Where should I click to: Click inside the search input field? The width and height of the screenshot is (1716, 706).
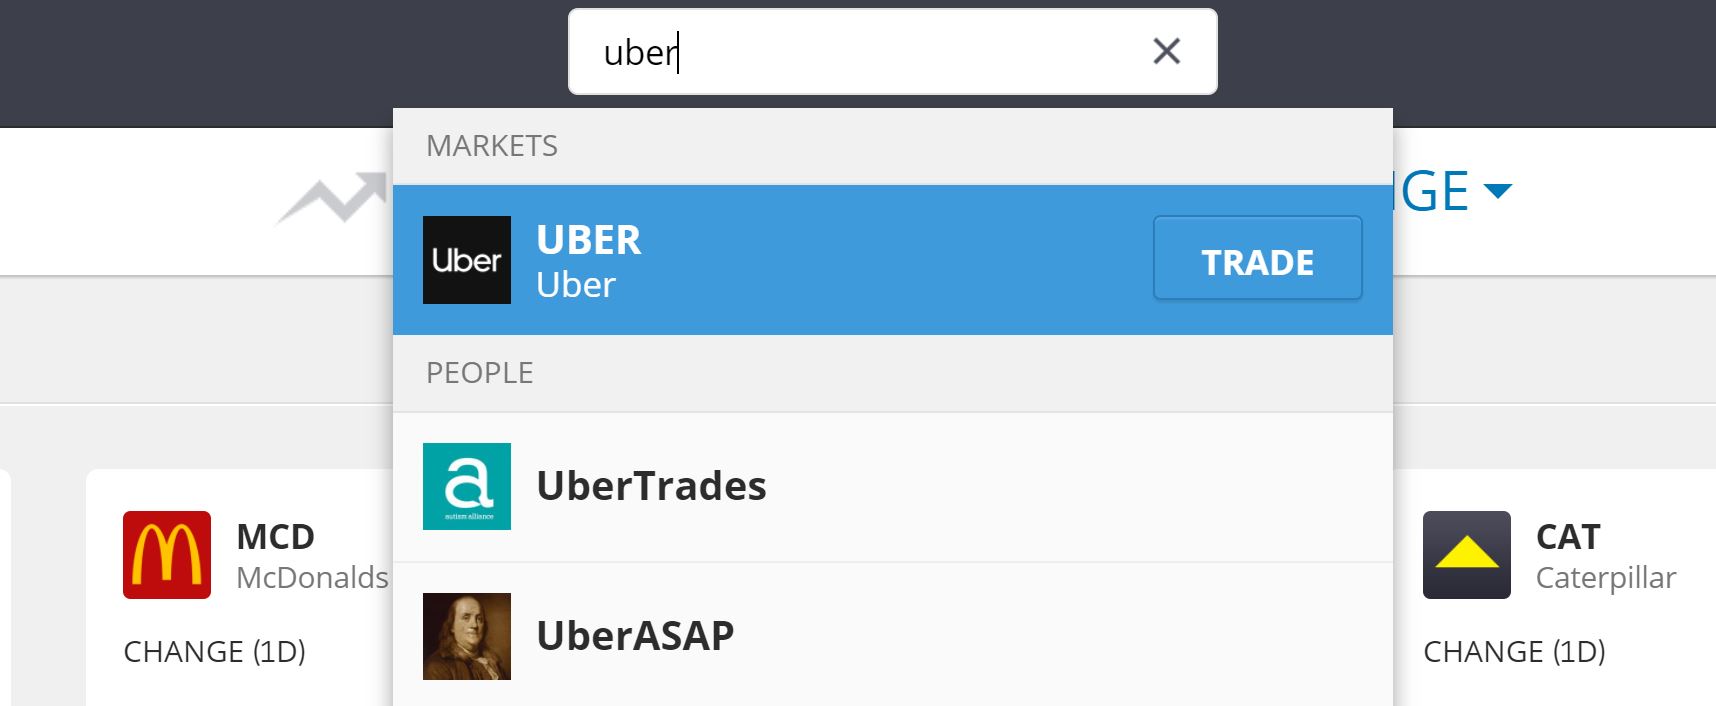pos(850,51)
